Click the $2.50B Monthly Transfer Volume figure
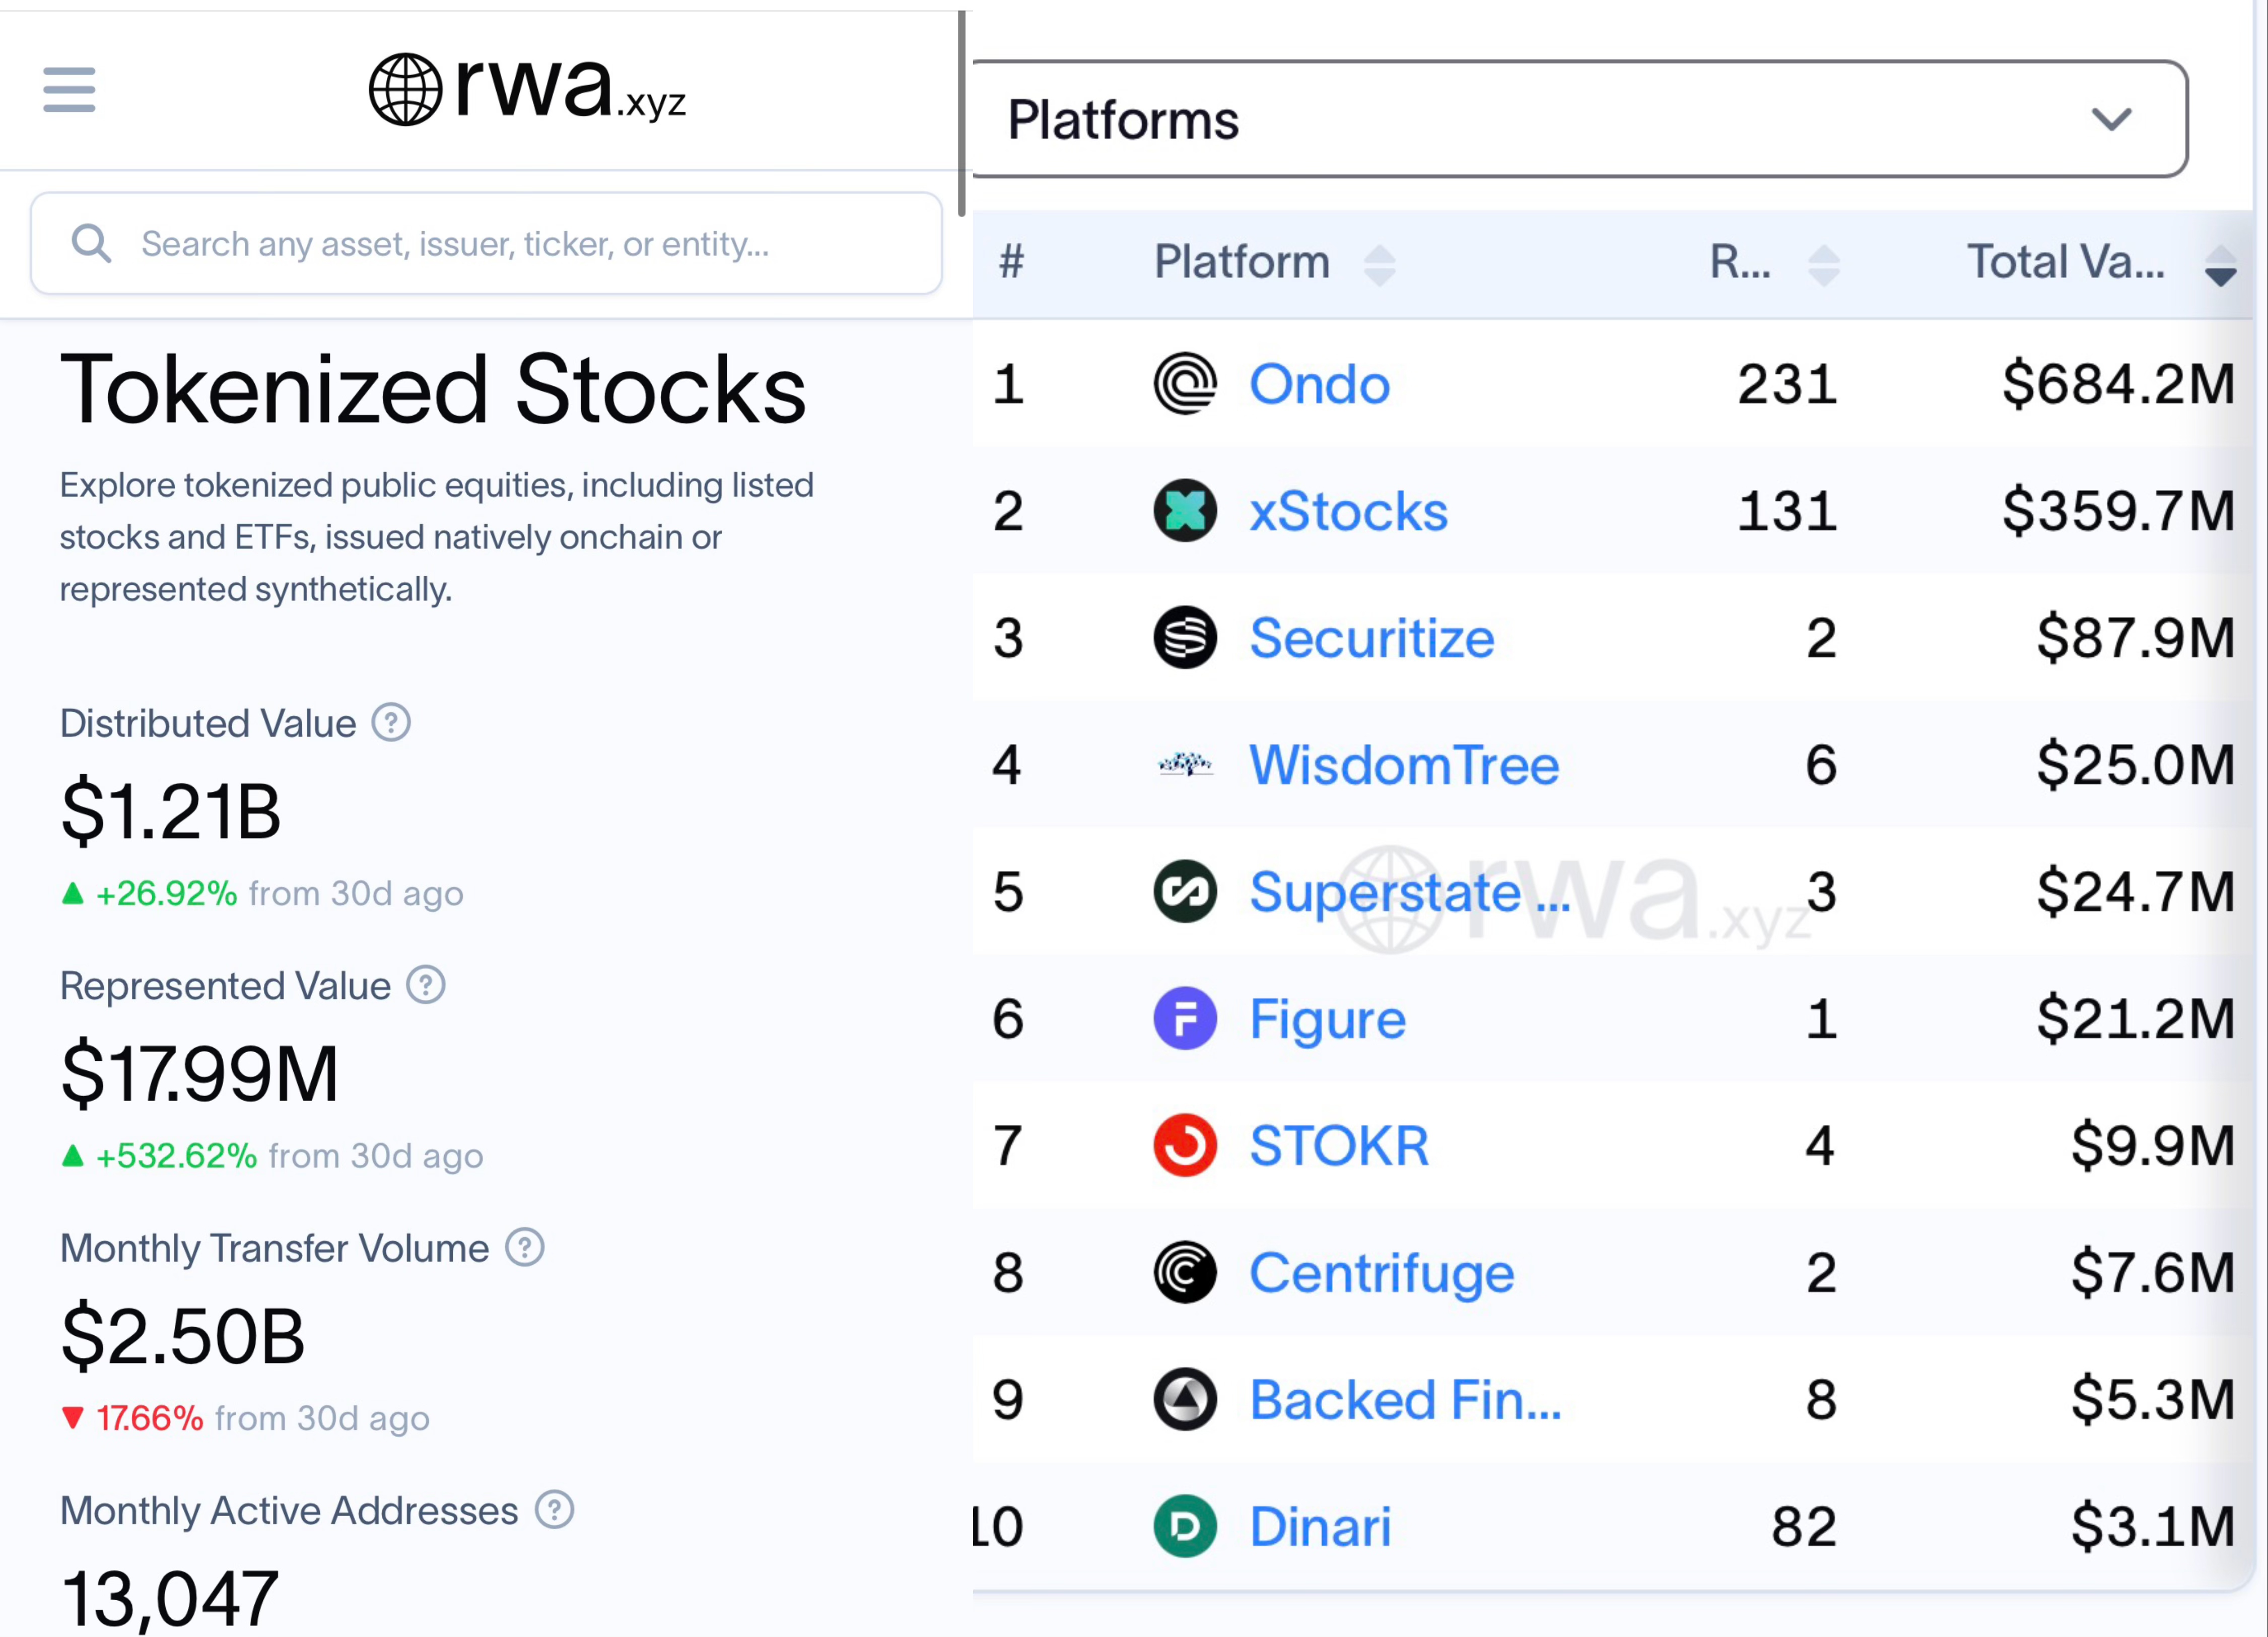This screenshot has width=2268, height=1637. (x=183, y=1336)
